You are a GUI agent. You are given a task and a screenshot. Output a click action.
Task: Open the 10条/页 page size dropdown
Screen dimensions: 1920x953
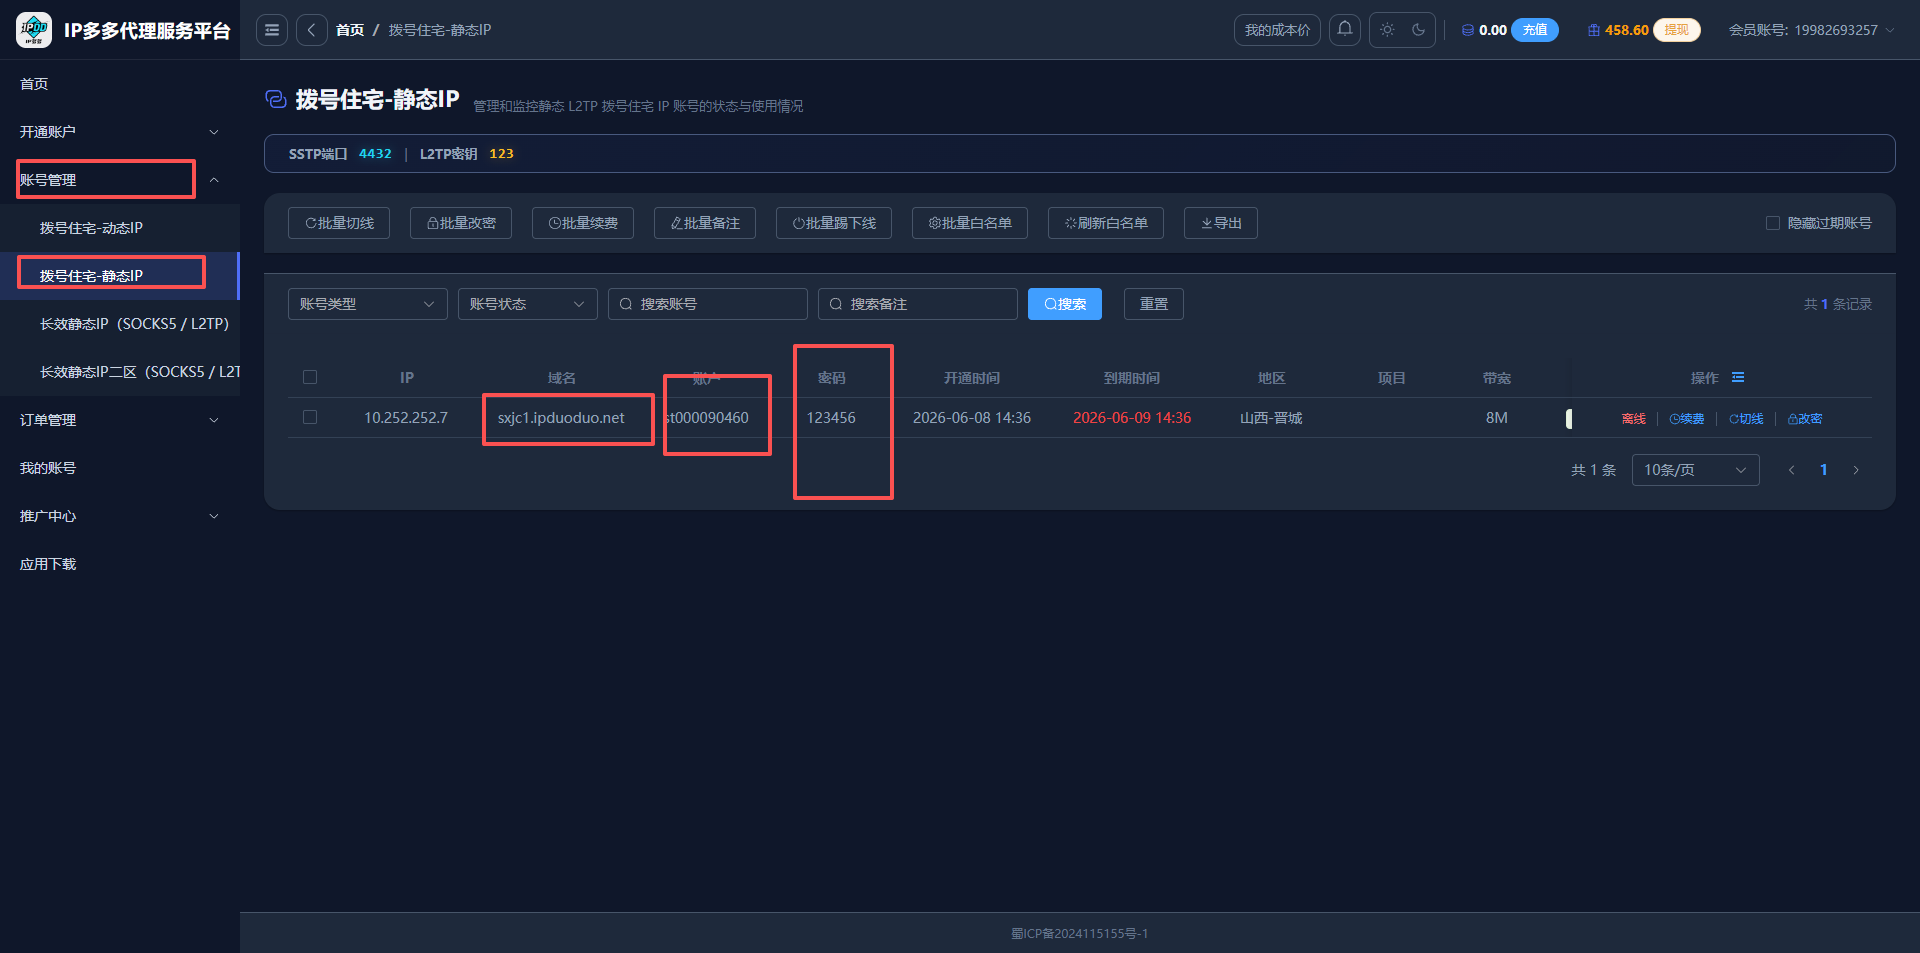tap(1696, 470)
